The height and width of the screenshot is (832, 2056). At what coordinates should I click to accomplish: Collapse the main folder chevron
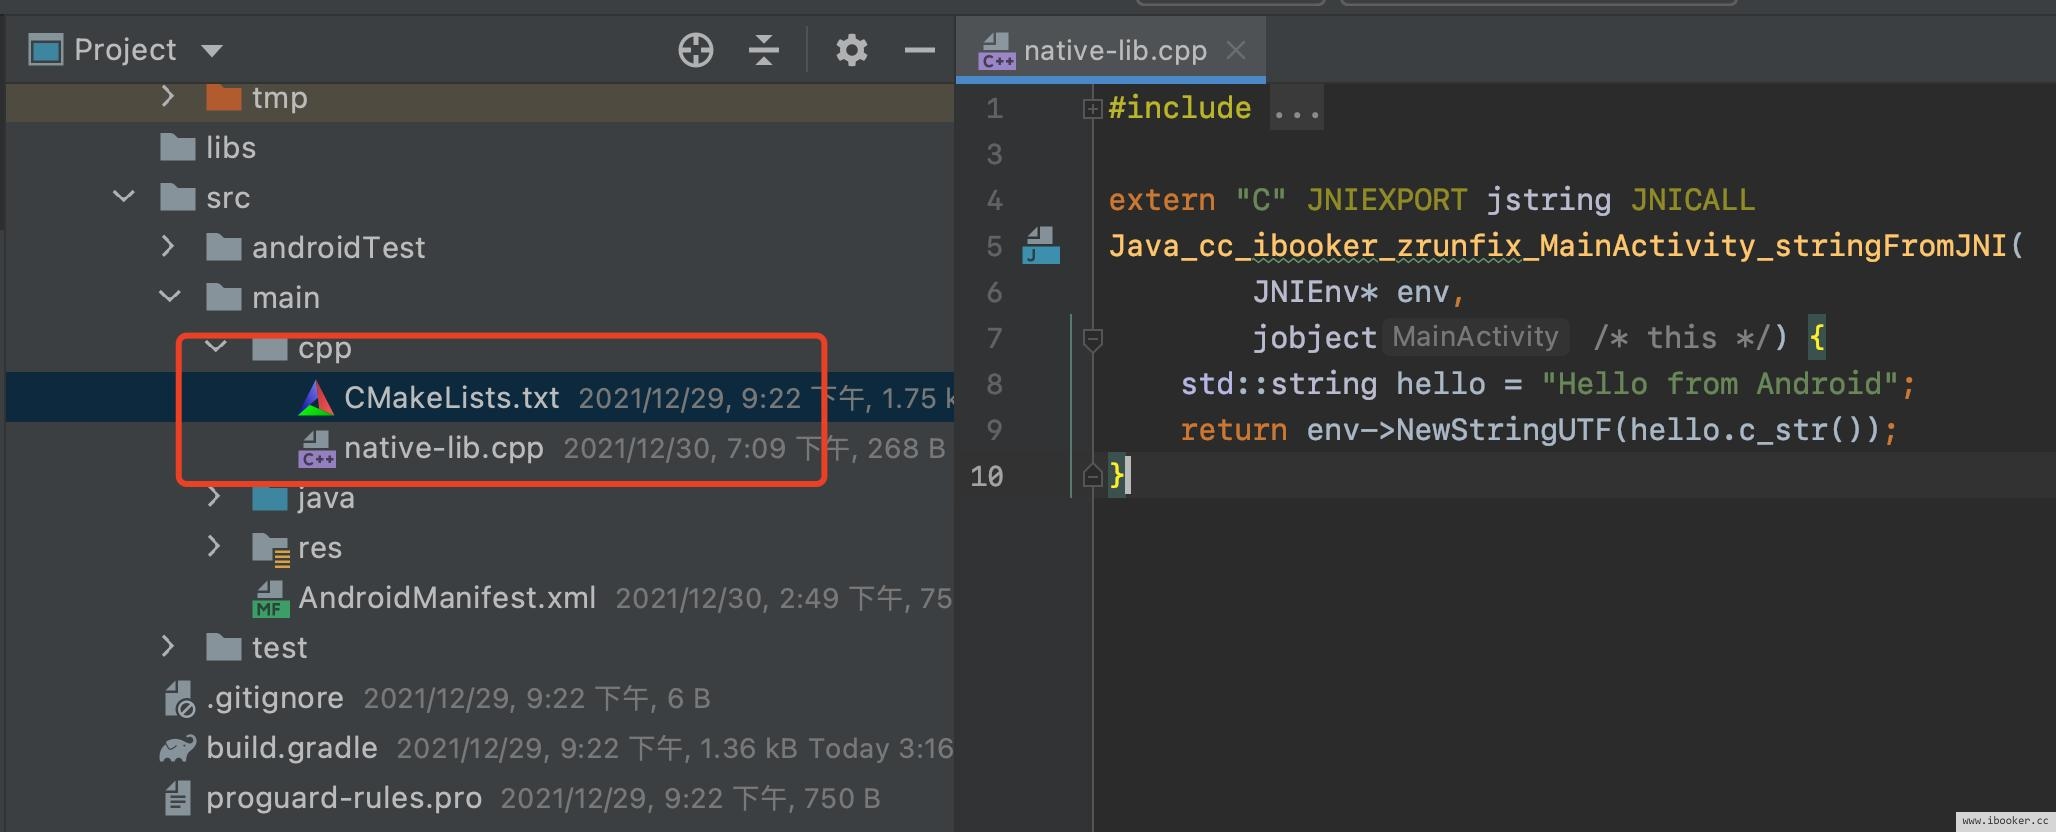[170, 297]
